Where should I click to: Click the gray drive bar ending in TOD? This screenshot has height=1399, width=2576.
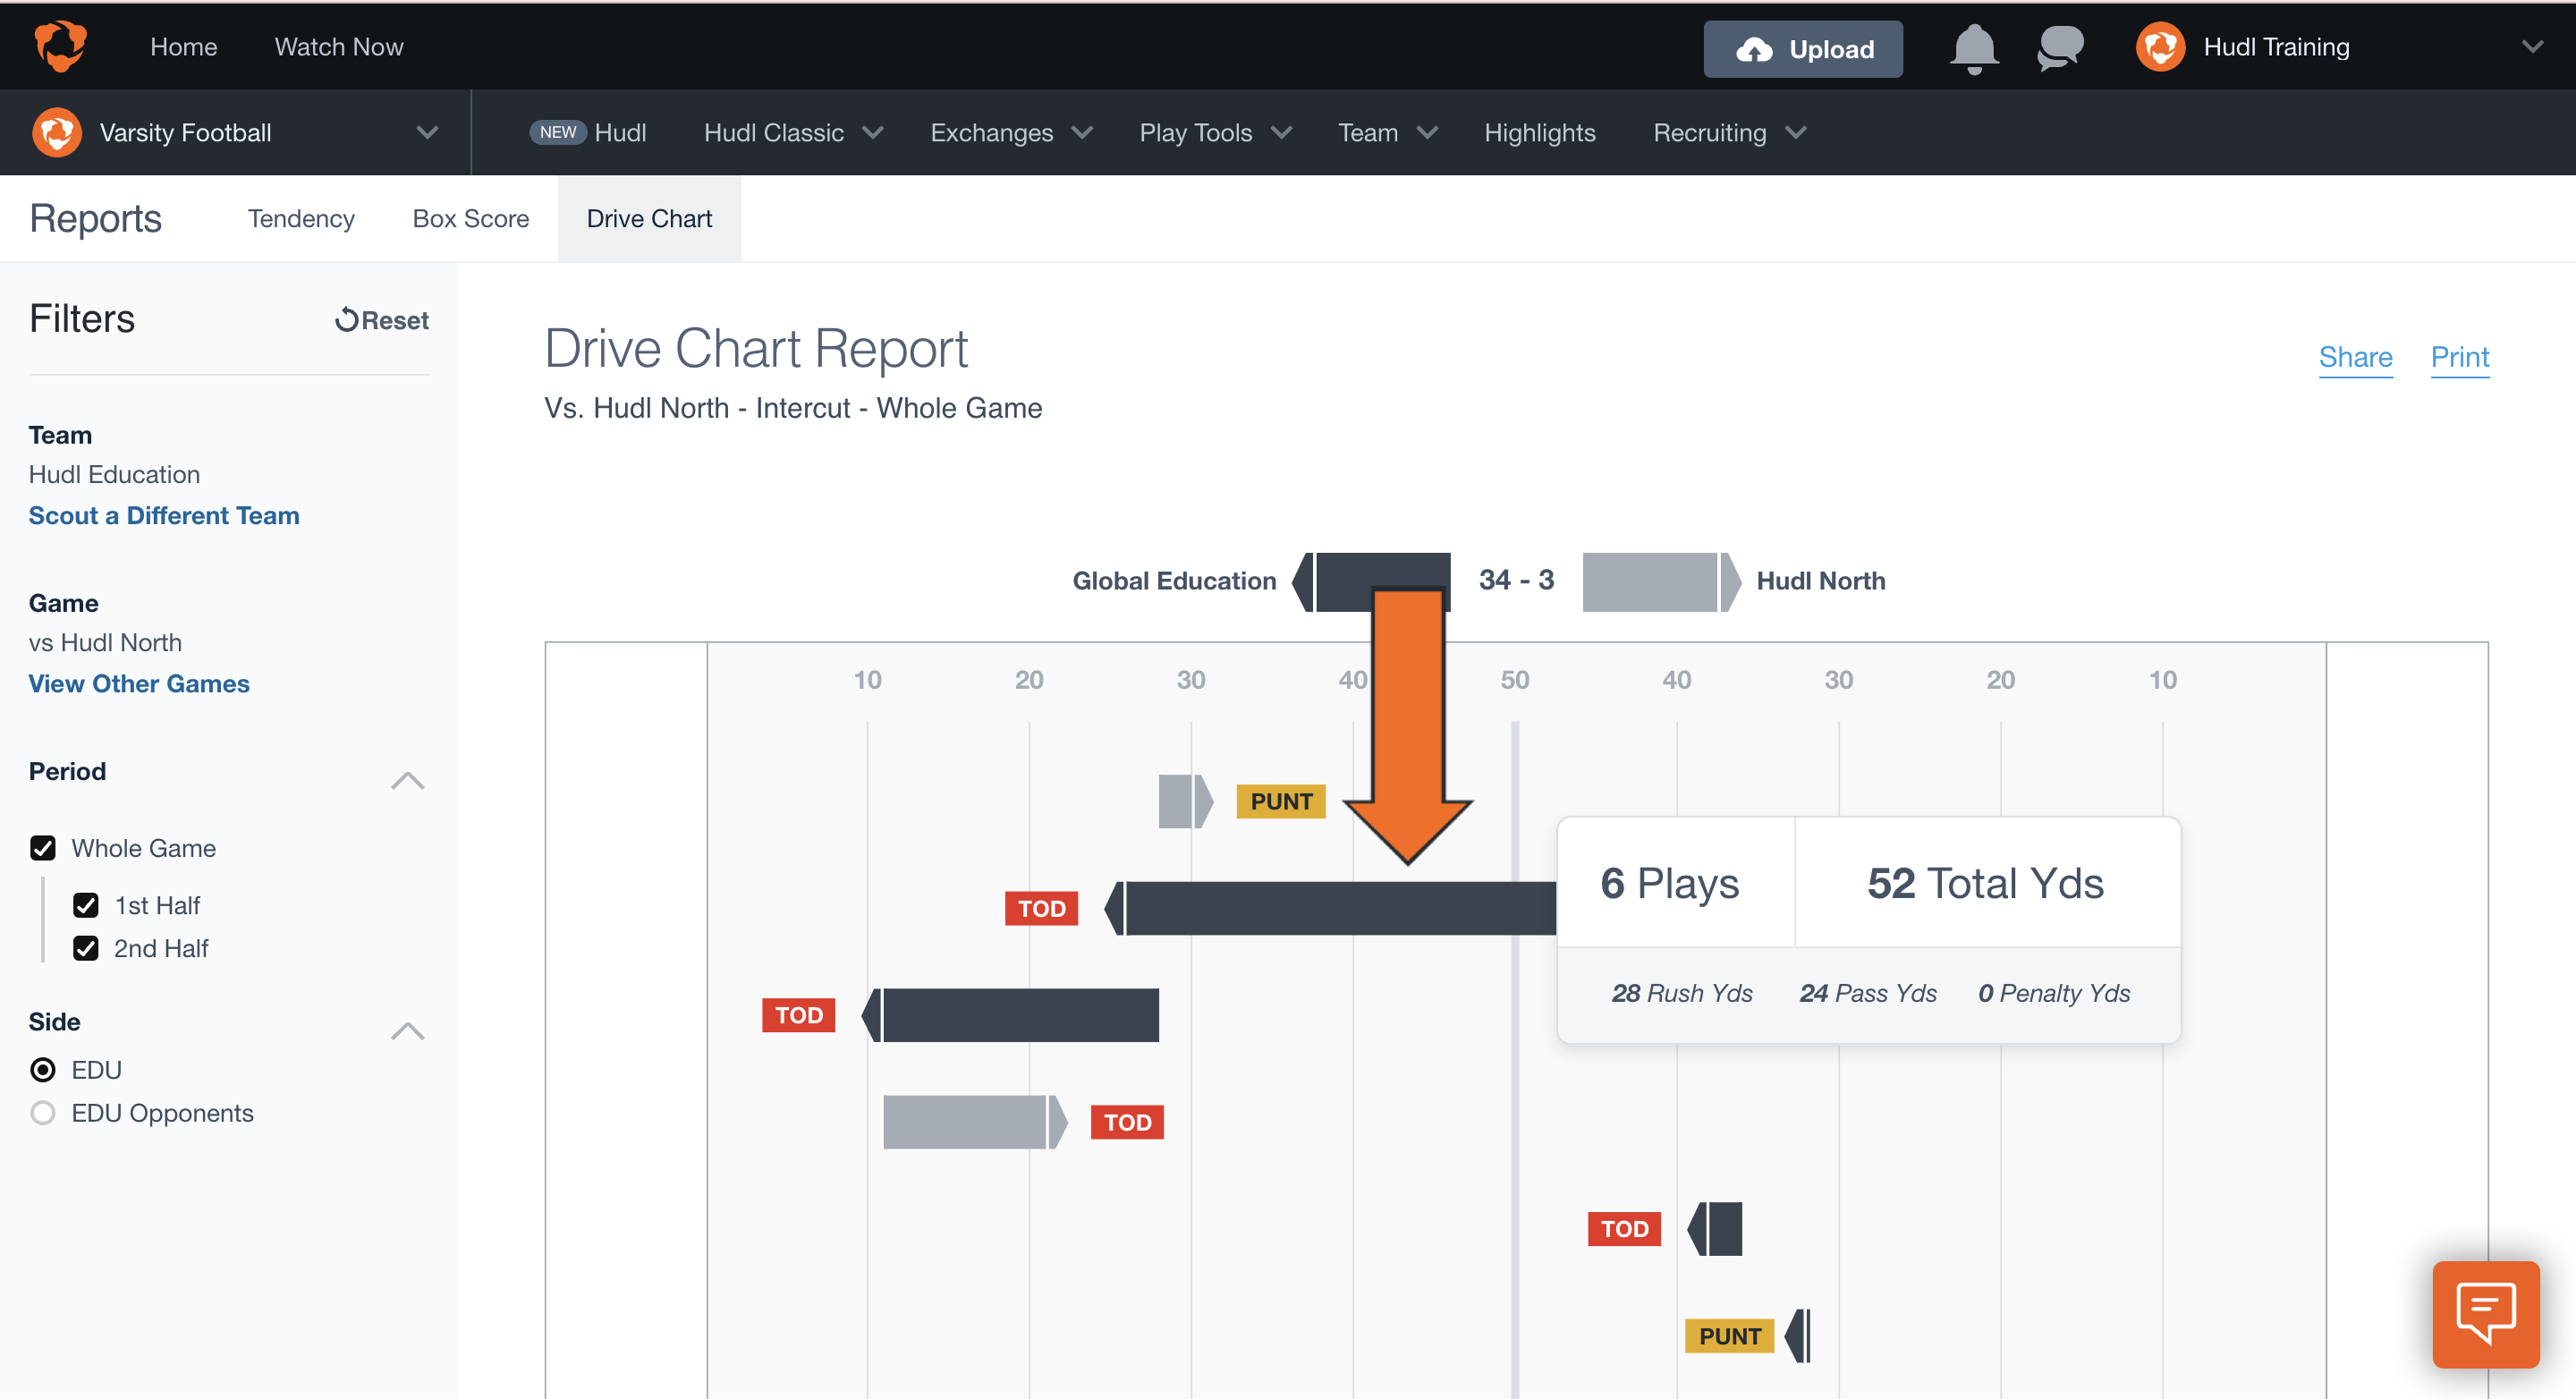[975, 1122]
